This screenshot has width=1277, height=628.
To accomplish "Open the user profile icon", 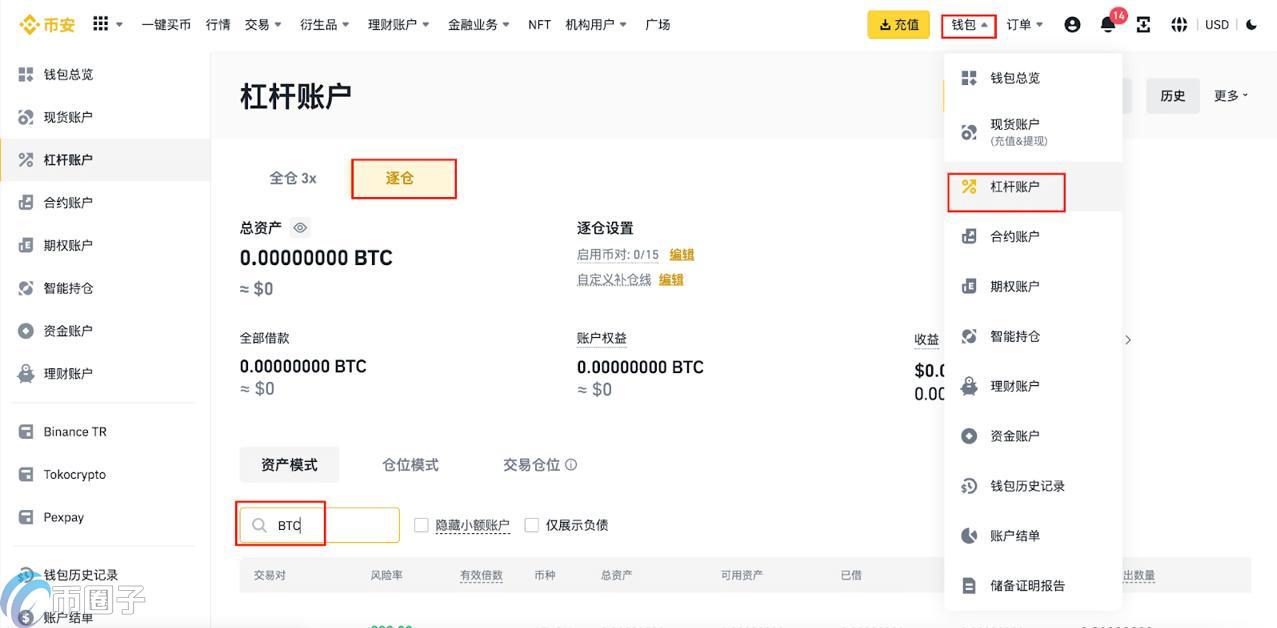I will (x=1072, y=24).
